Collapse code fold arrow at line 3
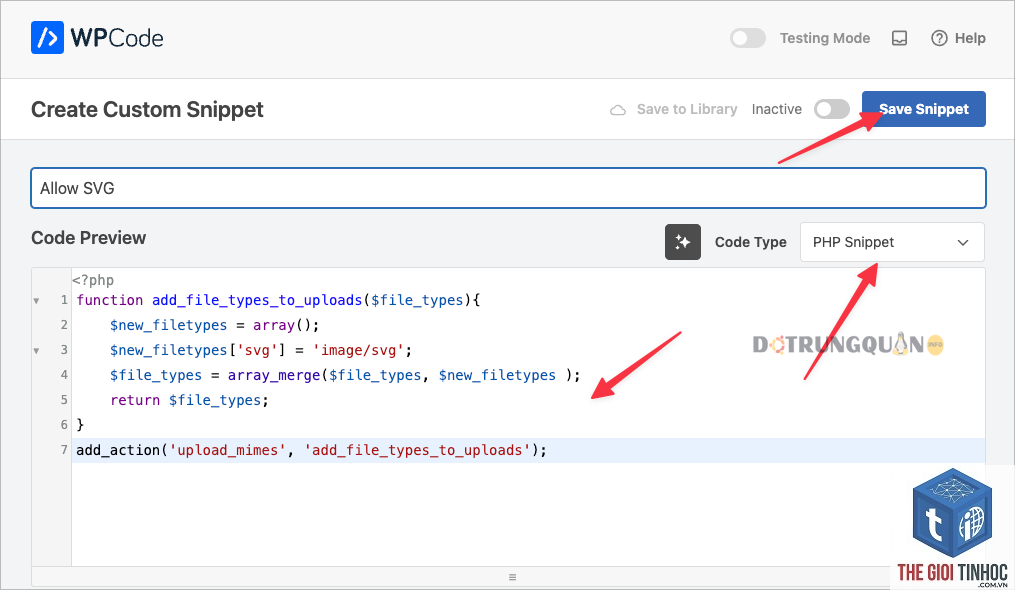This screenshot has height=590, width=1015. click(x=36, y=350)
